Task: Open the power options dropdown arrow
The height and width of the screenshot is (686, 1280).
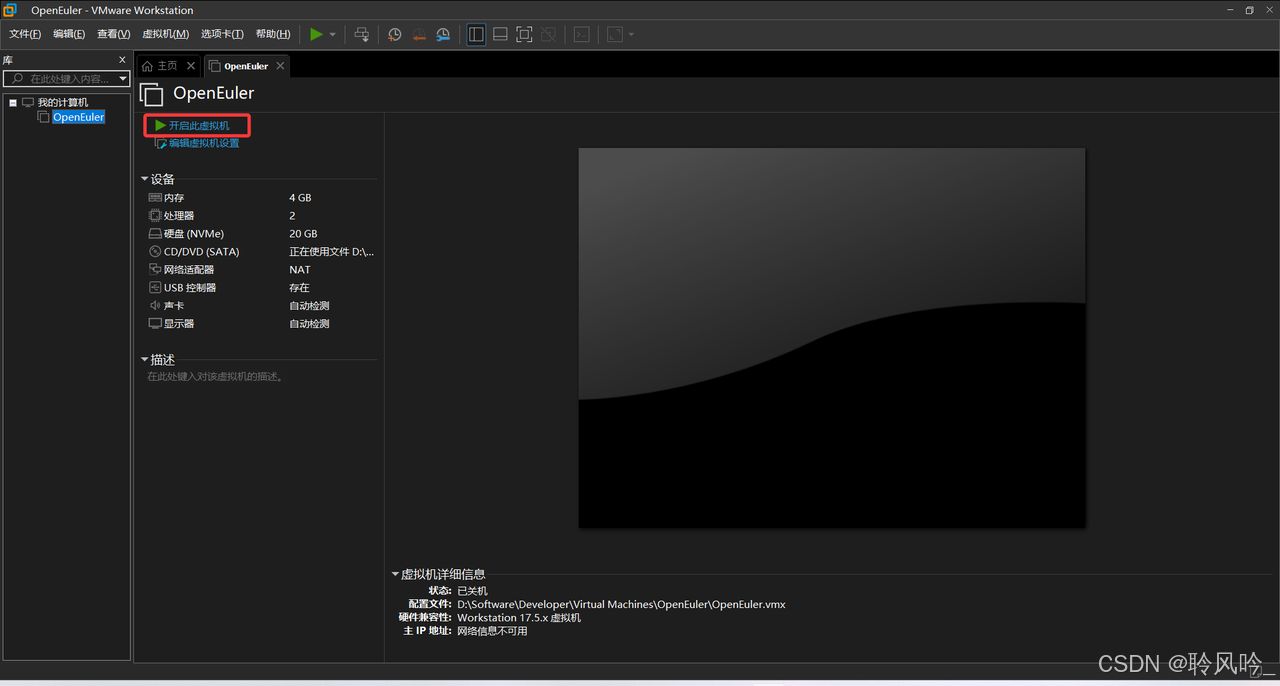Action: (333, 35)
